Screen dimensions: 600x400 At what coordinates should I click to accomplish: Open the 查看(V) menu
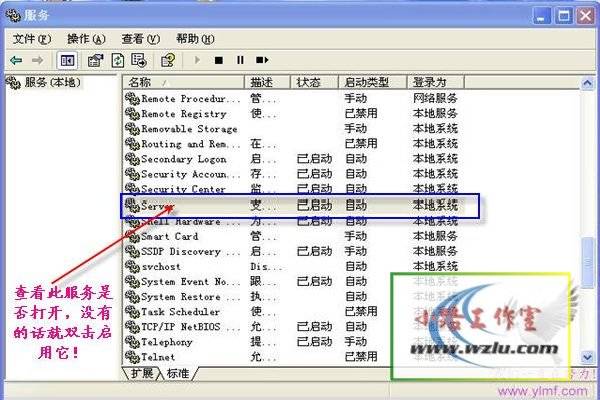(139, 39)
